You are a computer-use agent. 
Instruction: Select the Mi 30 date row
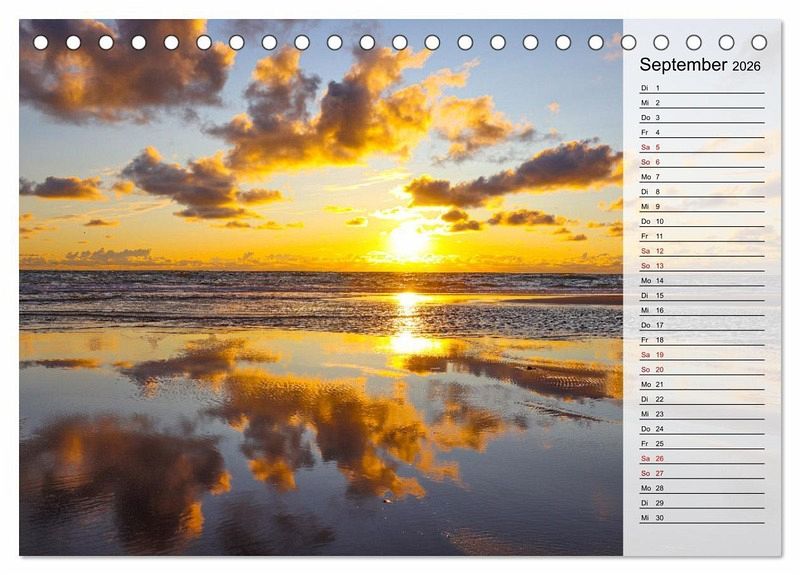[x=701, y=517]
